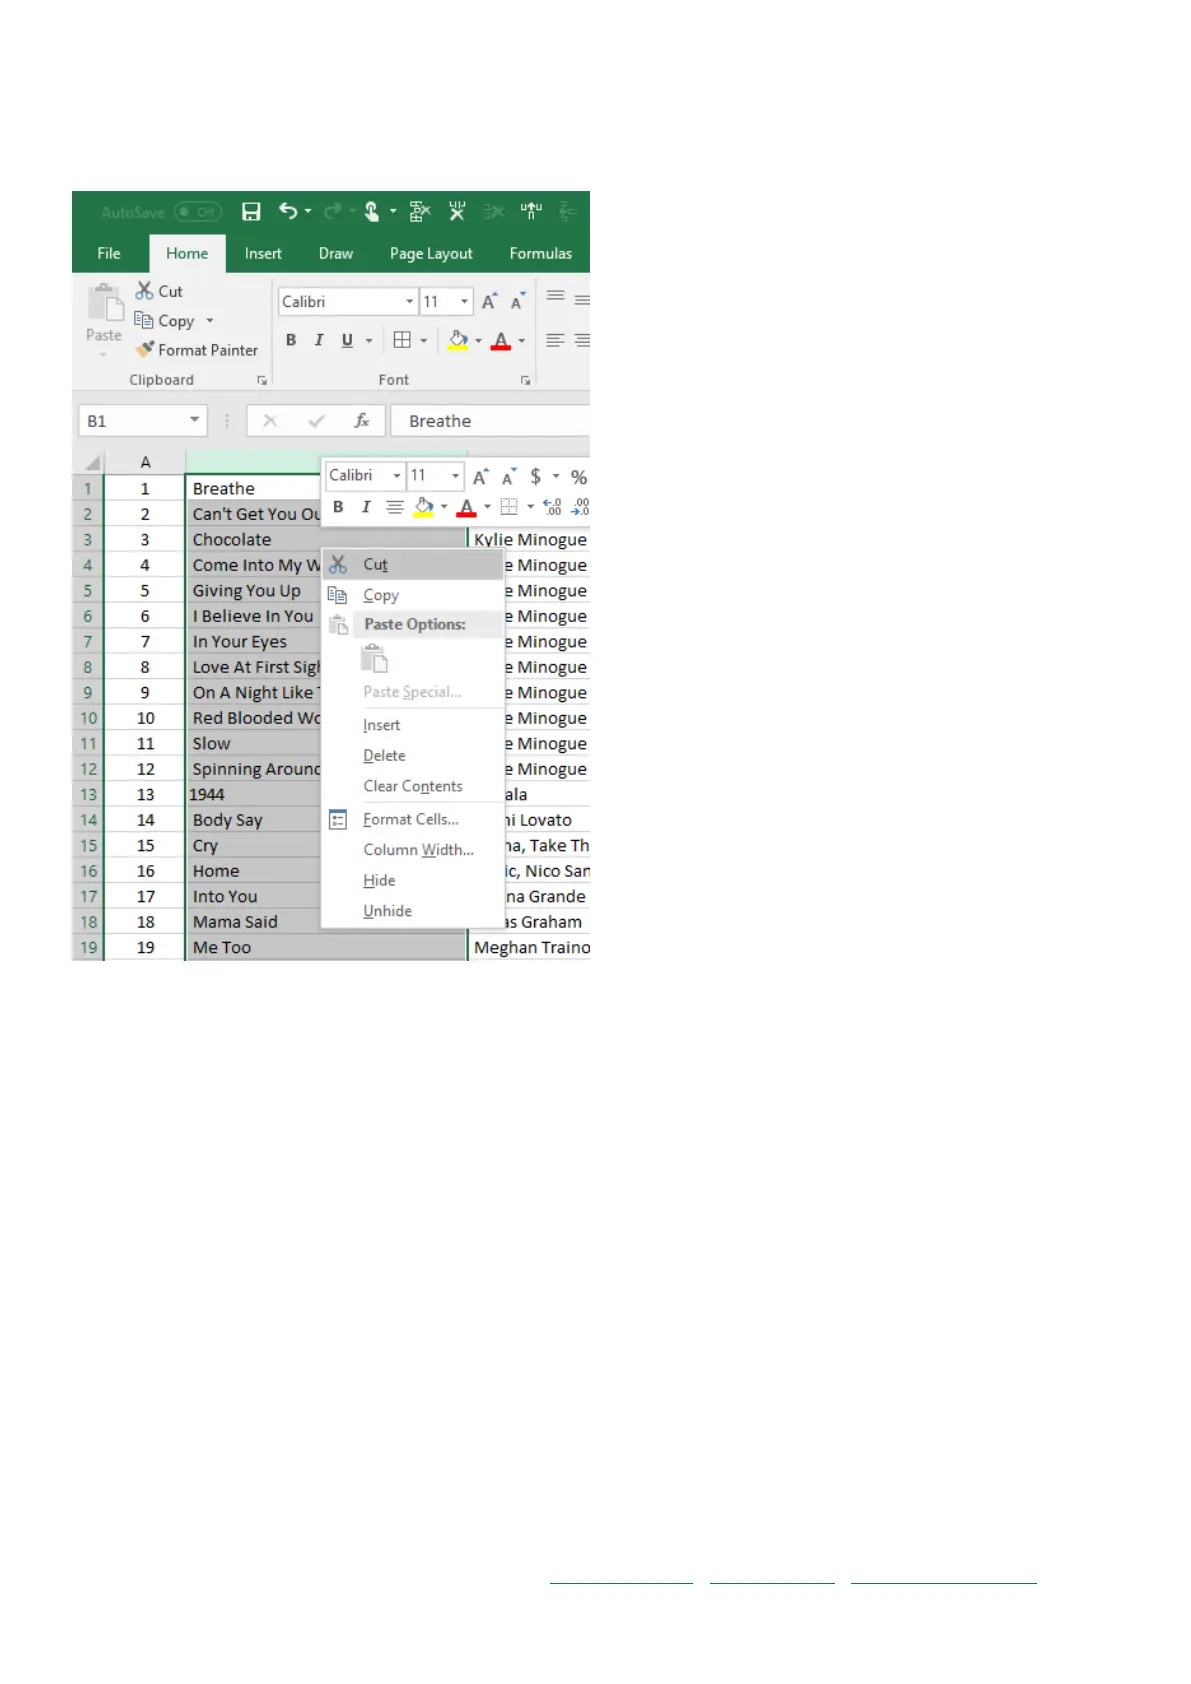
Task: Select the cell containing Me Too
Action: pyautogui.click(x=326, y=948)
